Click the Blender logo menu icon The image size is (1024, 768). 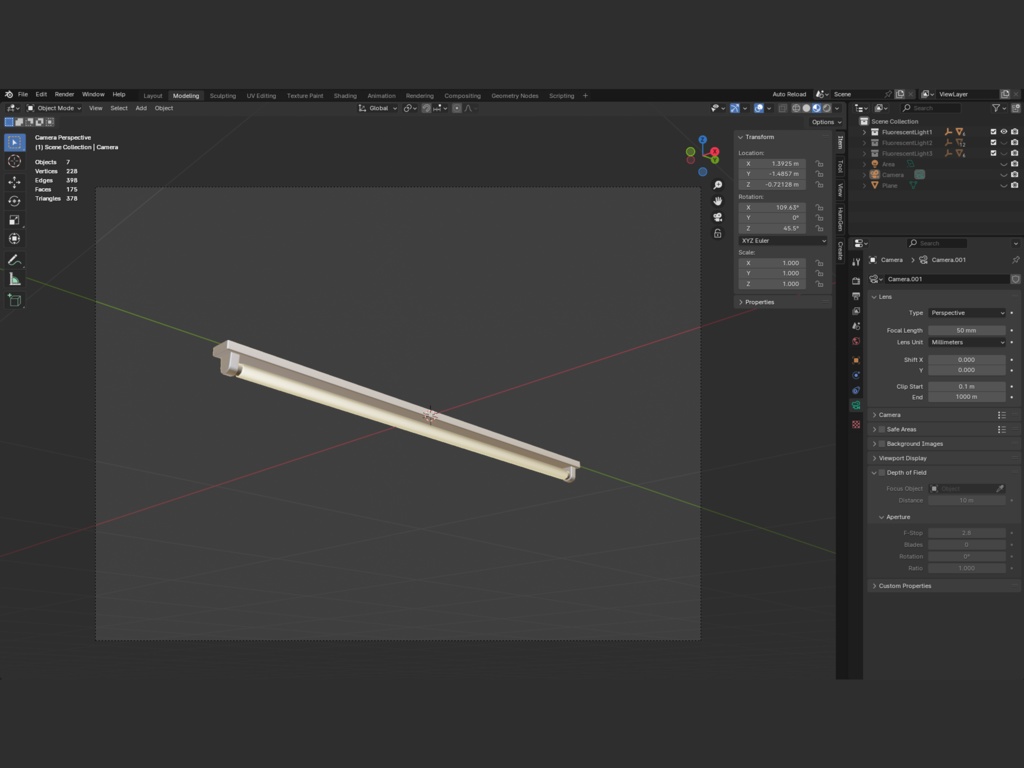[x=8, y=95]
